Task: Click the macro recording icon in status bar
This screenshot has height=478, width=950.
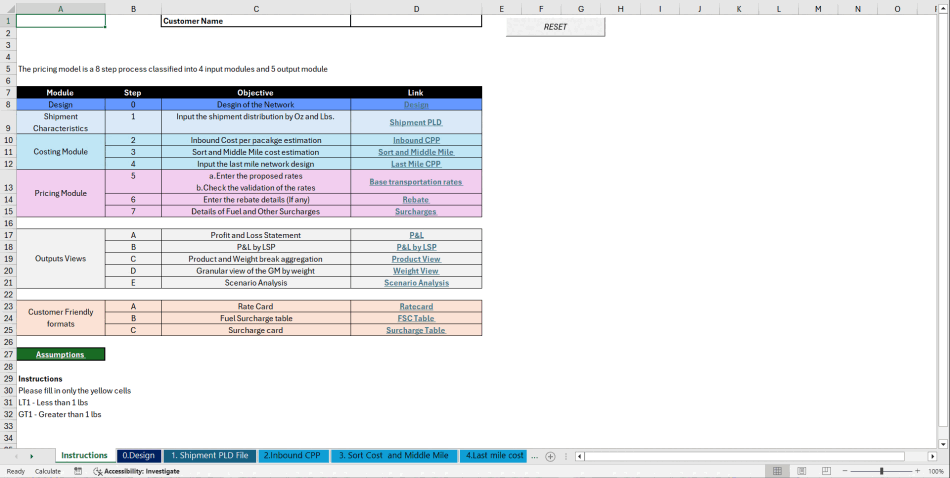Action: [78, 471]
